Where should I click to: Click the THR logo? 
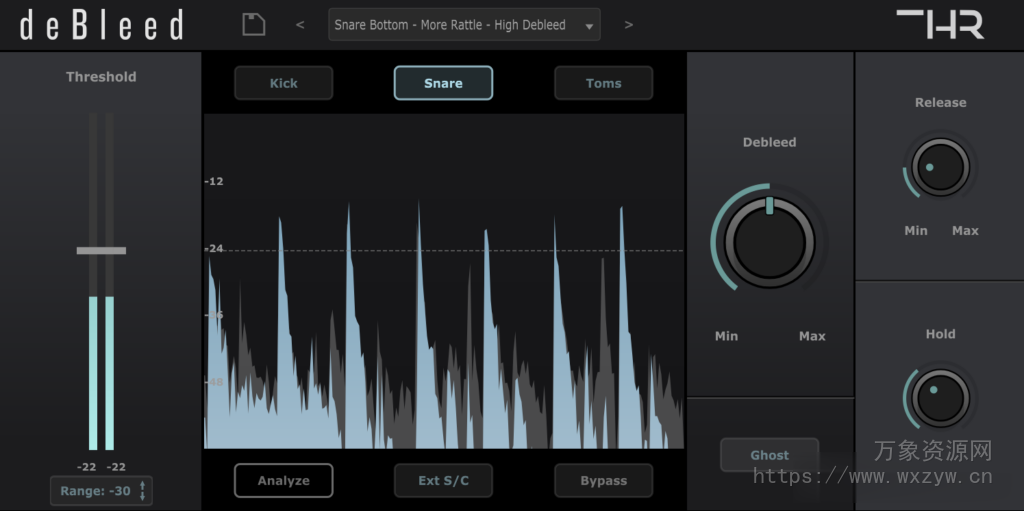coord(939,24)
